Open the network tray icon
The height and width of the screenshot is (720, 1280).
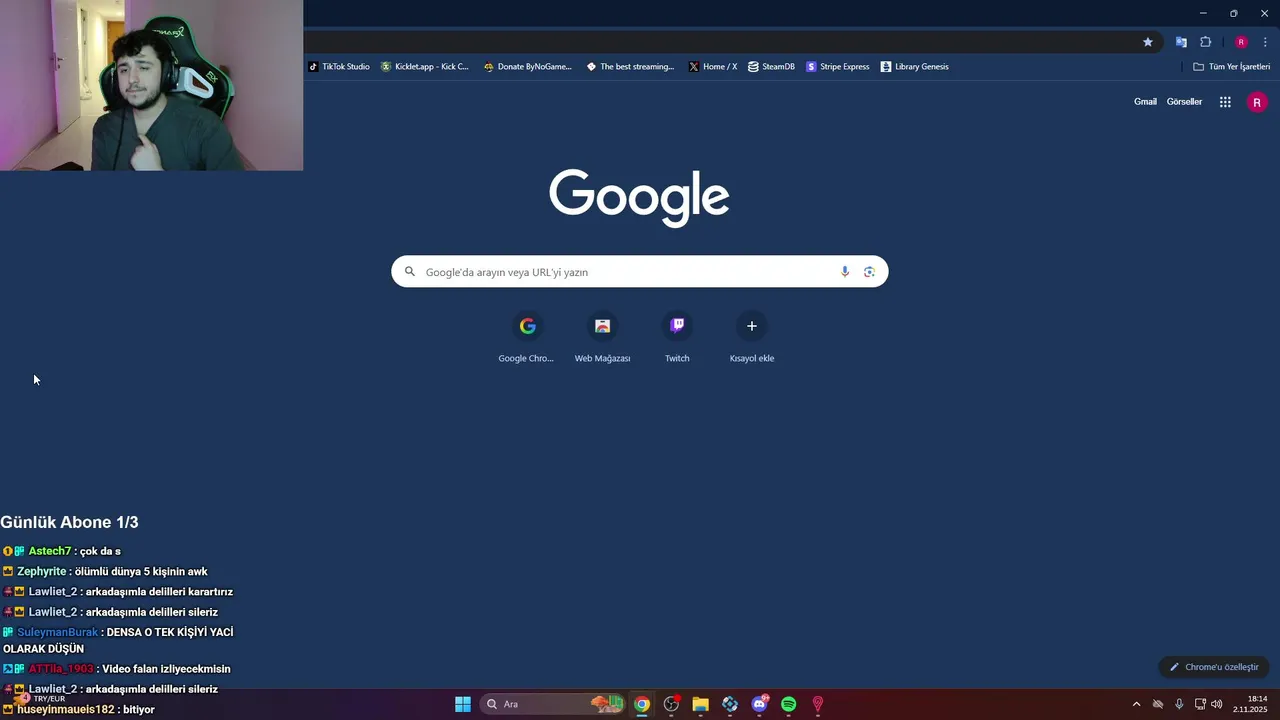pyautogui.click(x=1200, y=704)
